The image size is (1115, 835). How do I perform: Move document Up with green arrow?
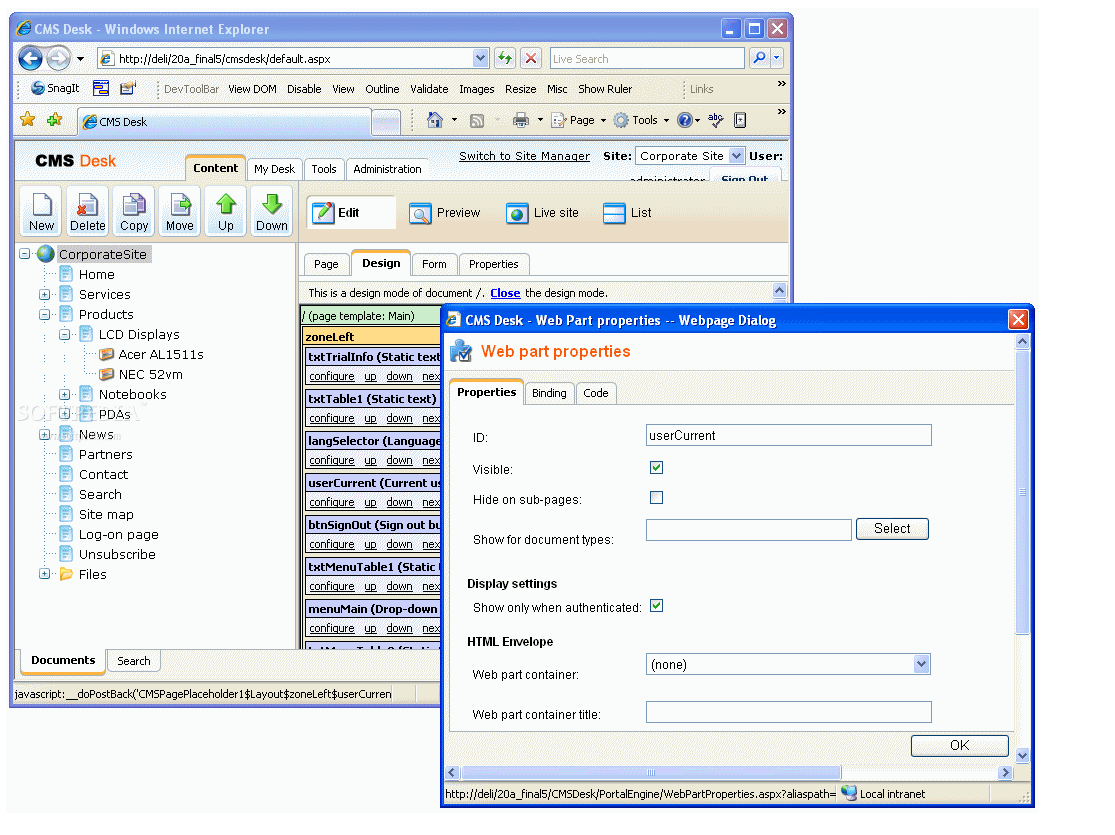(226, 211)
